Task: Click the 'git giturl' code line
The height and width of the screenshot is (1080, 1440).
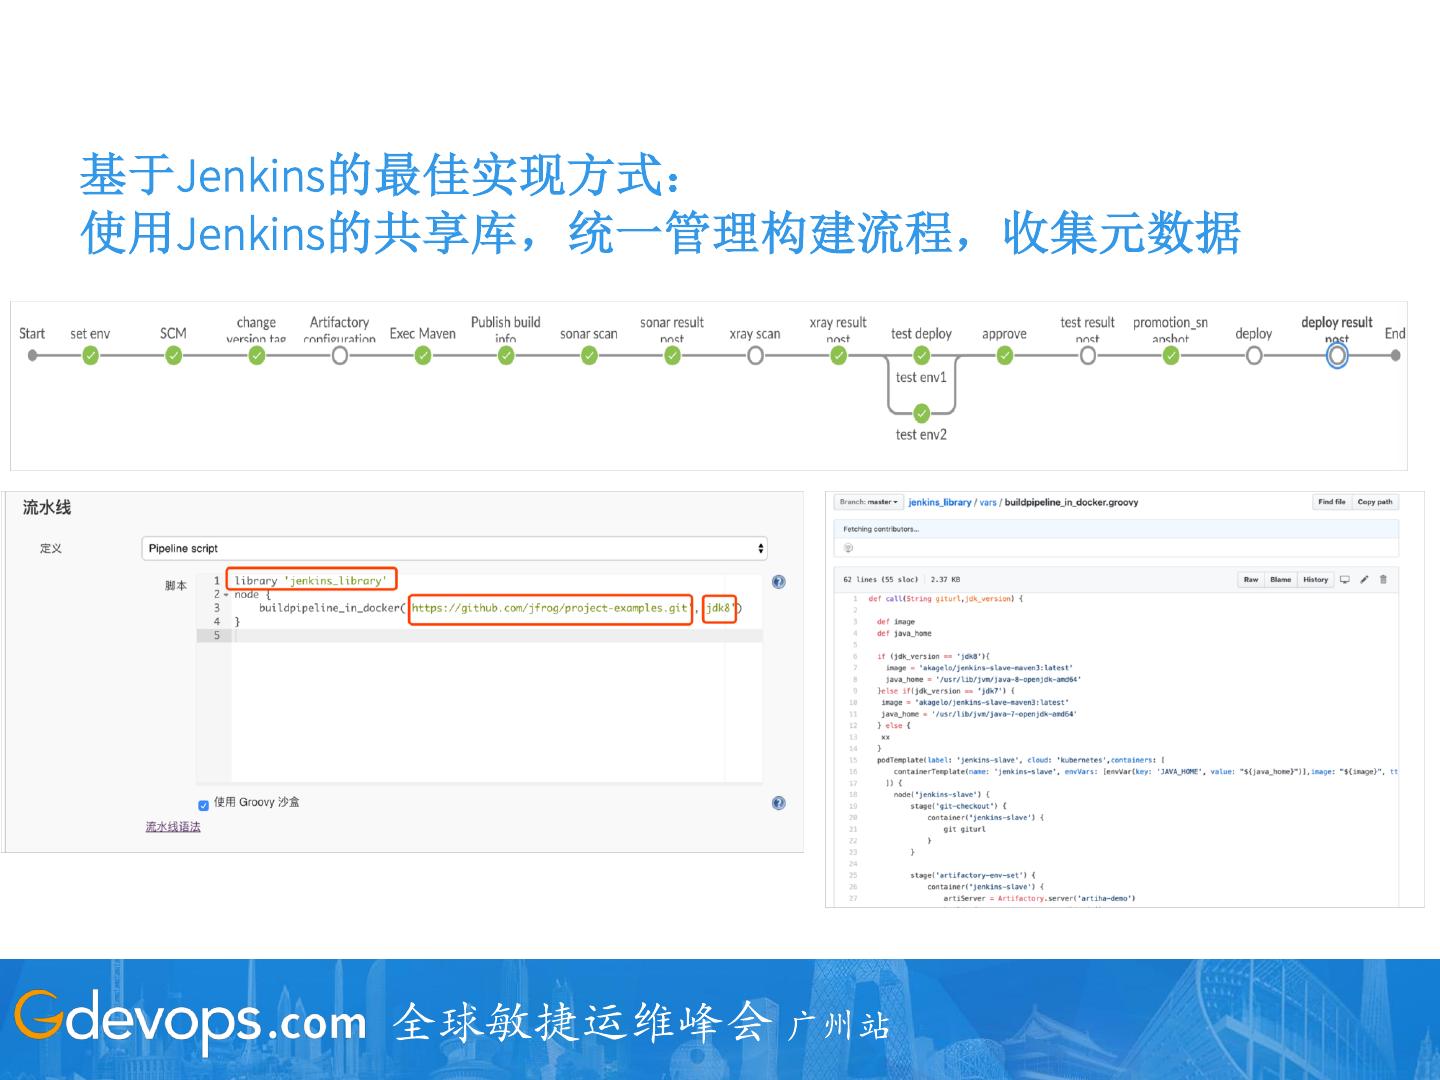Action: [964, 829]
